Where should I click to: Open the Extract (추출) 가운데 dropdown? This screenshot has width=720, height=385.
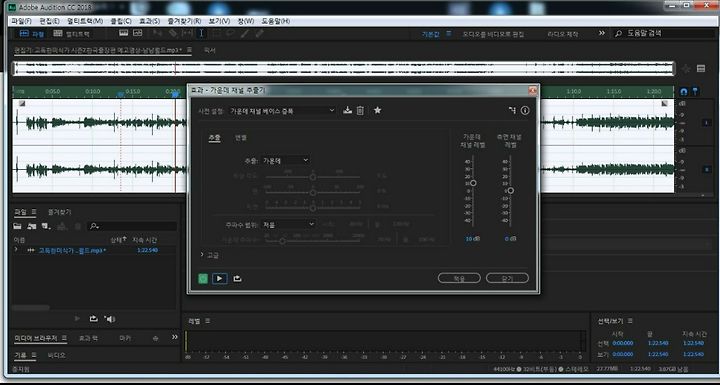pos(285,160)
